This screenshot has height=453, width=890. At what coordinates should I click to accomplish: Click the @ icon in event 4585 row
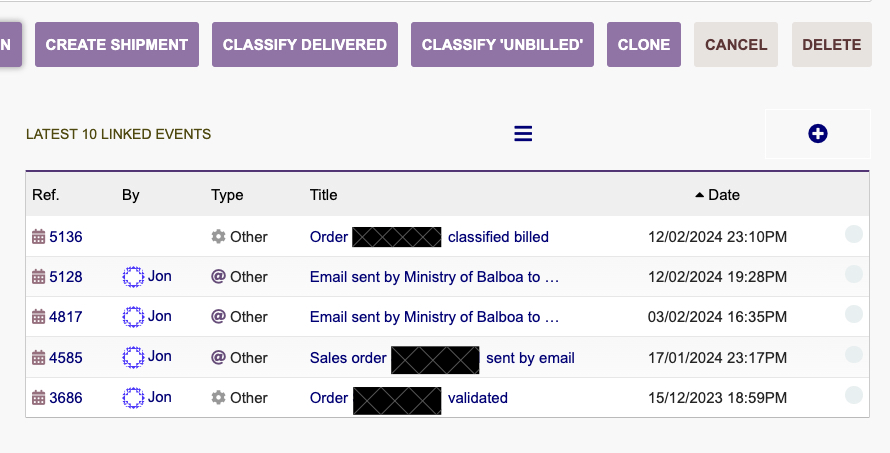click(218, 357)
